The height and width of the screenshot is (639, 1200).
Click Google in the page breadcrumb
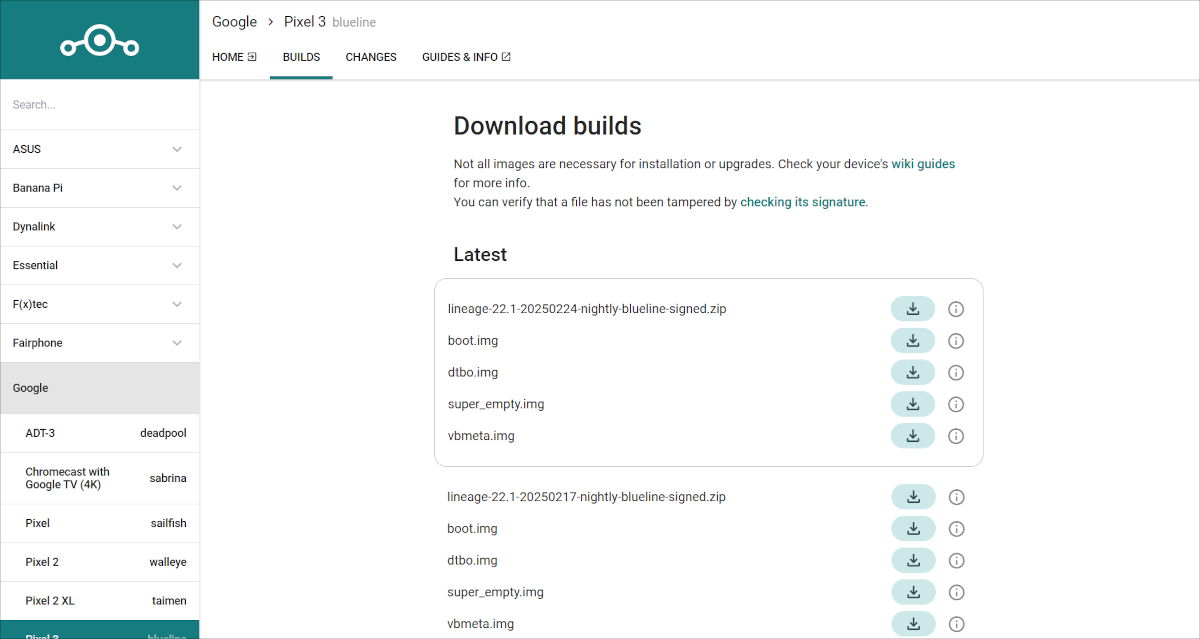coord(234,22)
